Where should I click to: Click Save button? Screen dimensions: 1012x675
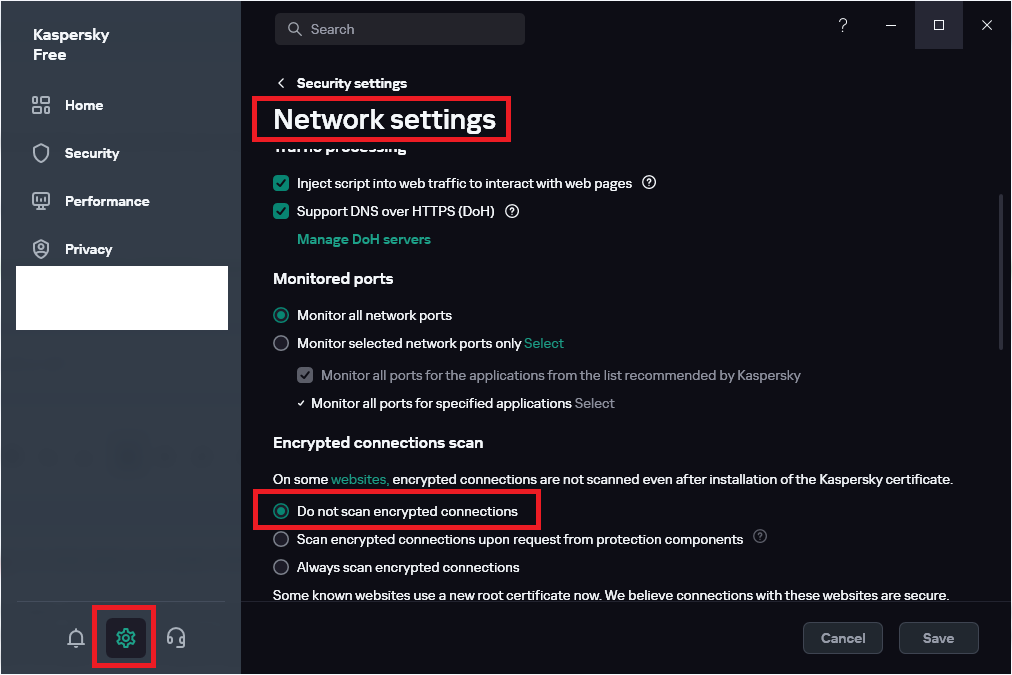coord(938,638)
